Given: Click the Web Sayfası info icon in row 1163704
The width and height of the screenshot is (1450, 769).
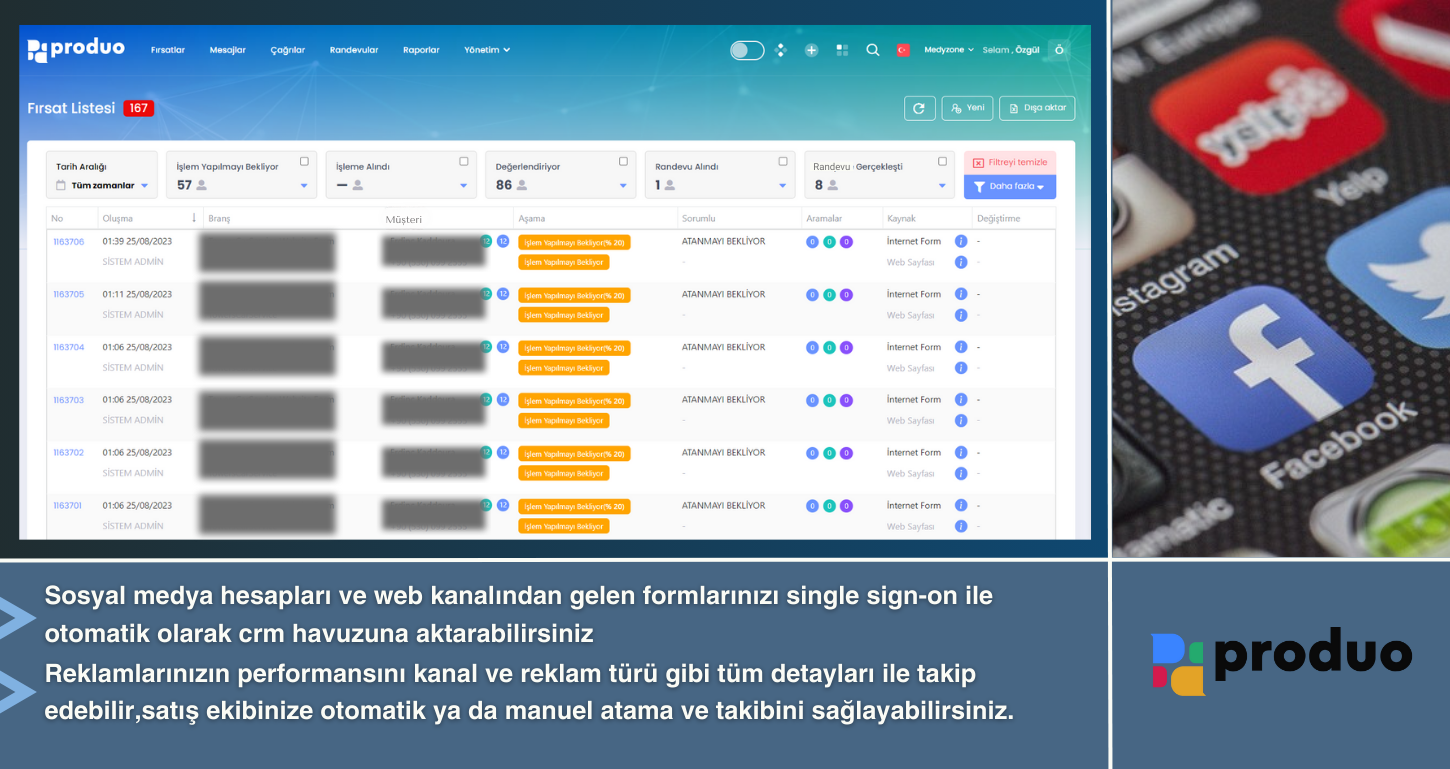Looking at the screenshot, I should click(x=961, y=368).
